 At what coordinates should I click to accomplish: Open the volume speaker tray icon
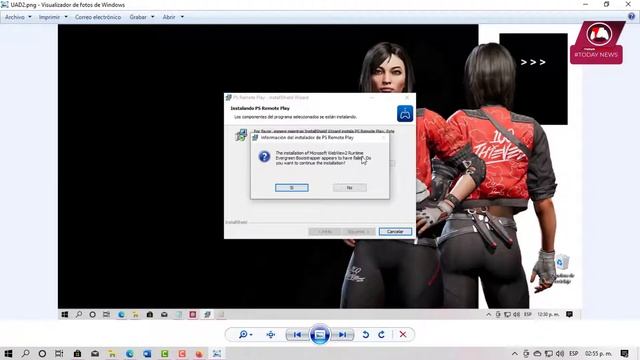(x=560, y=353)
